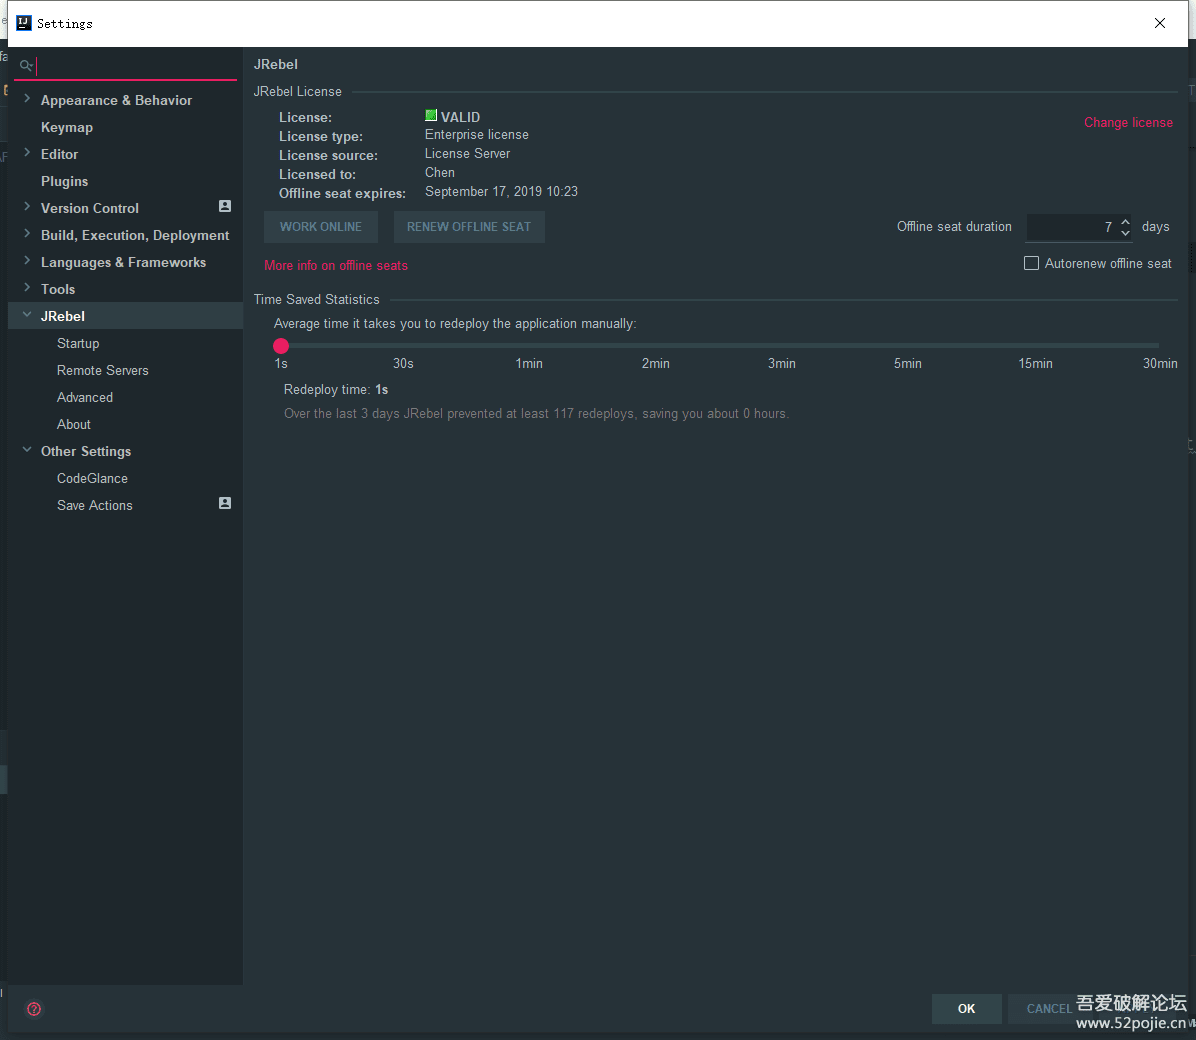Click the Change license link

(x=1128, y=123)
